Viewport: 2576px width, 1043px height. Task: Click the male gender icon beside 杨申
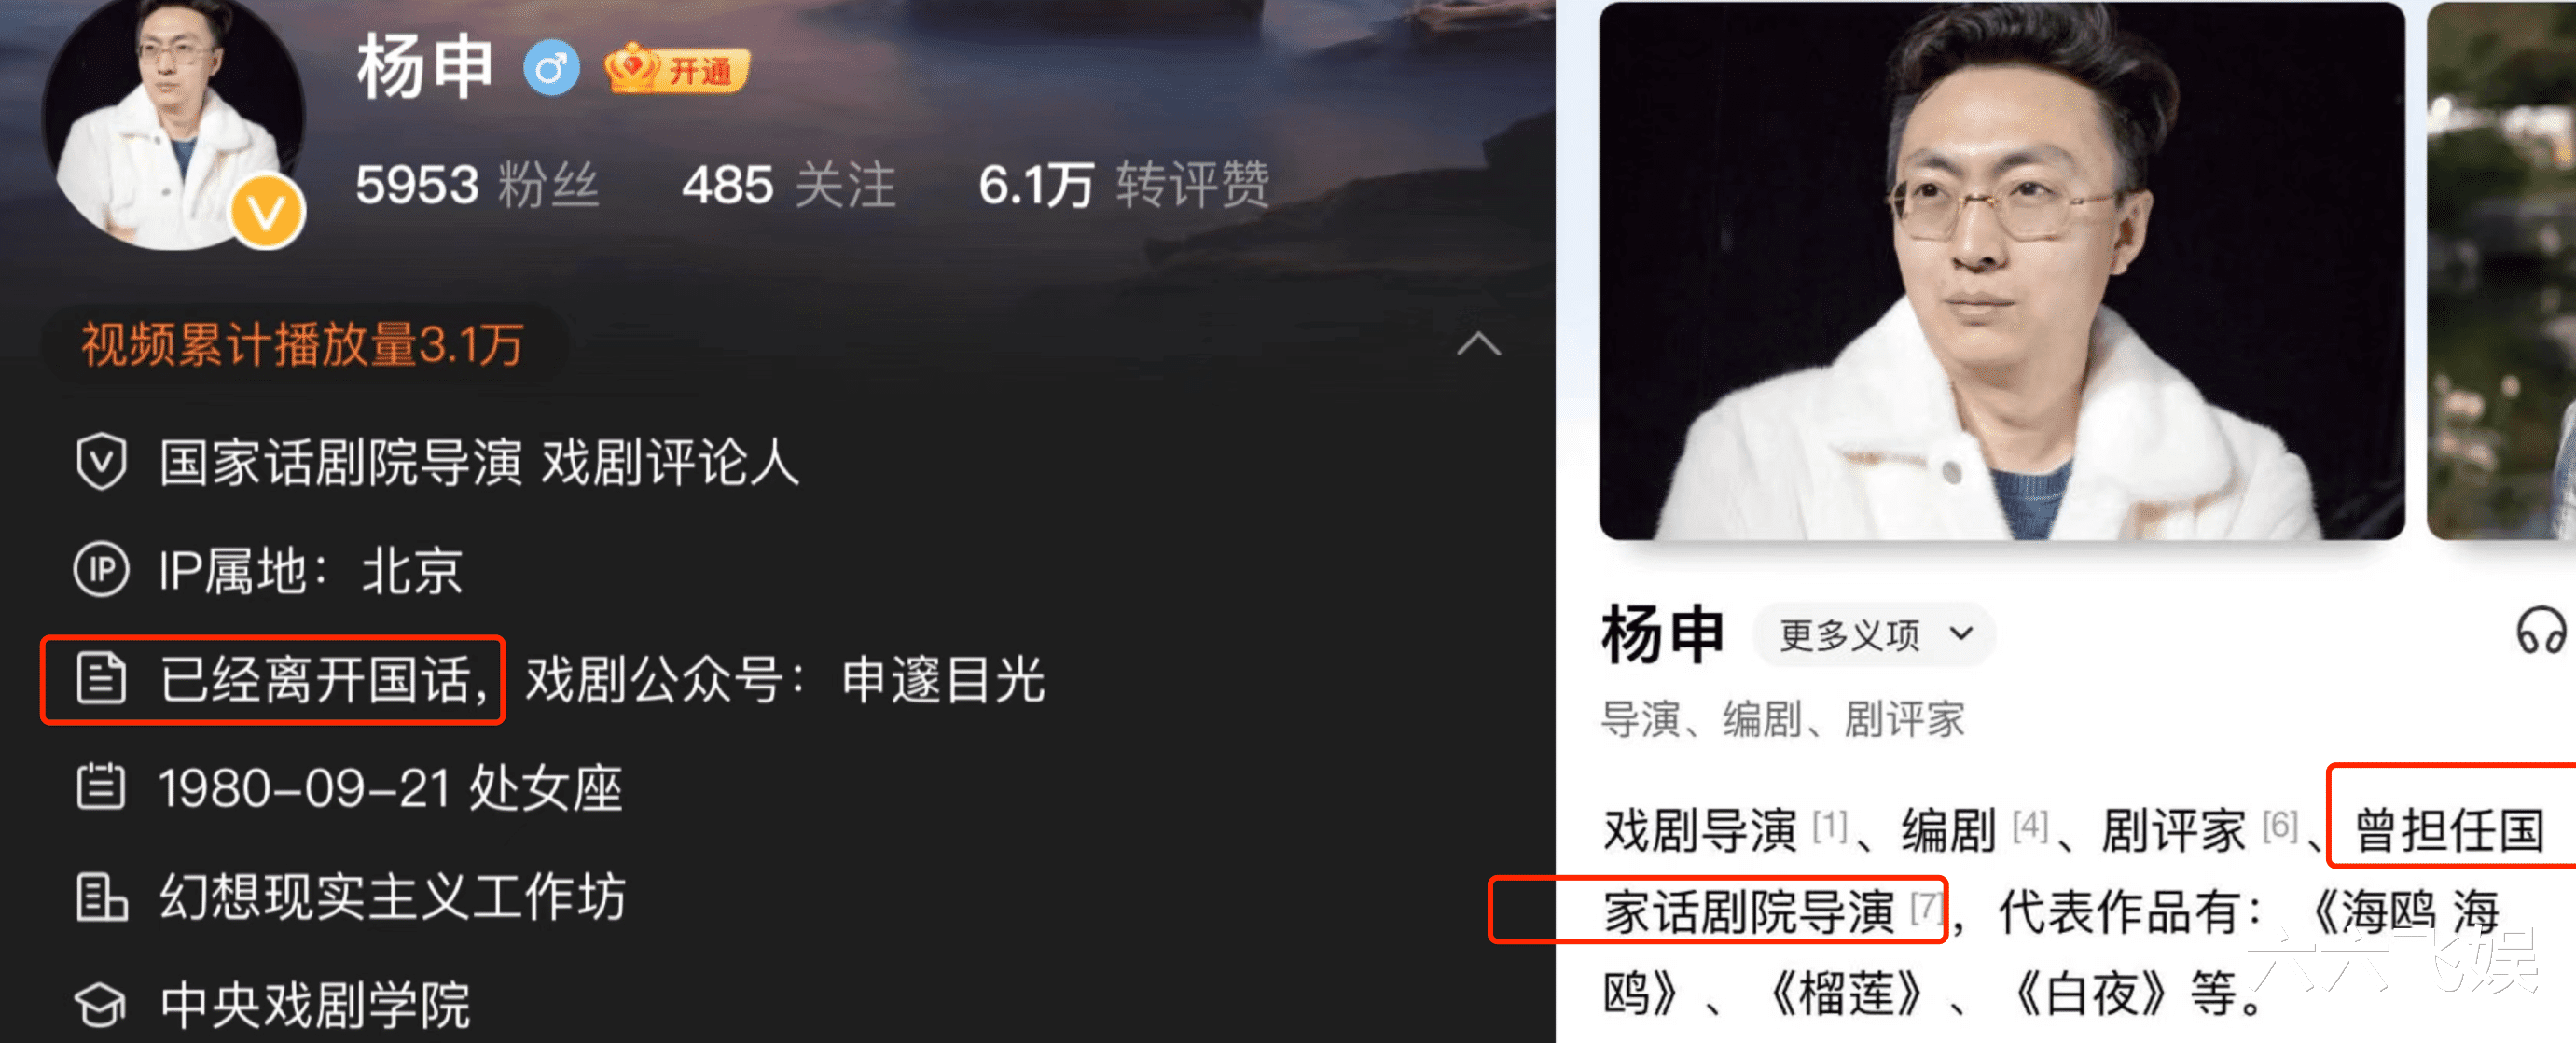[x=551, y=68]
